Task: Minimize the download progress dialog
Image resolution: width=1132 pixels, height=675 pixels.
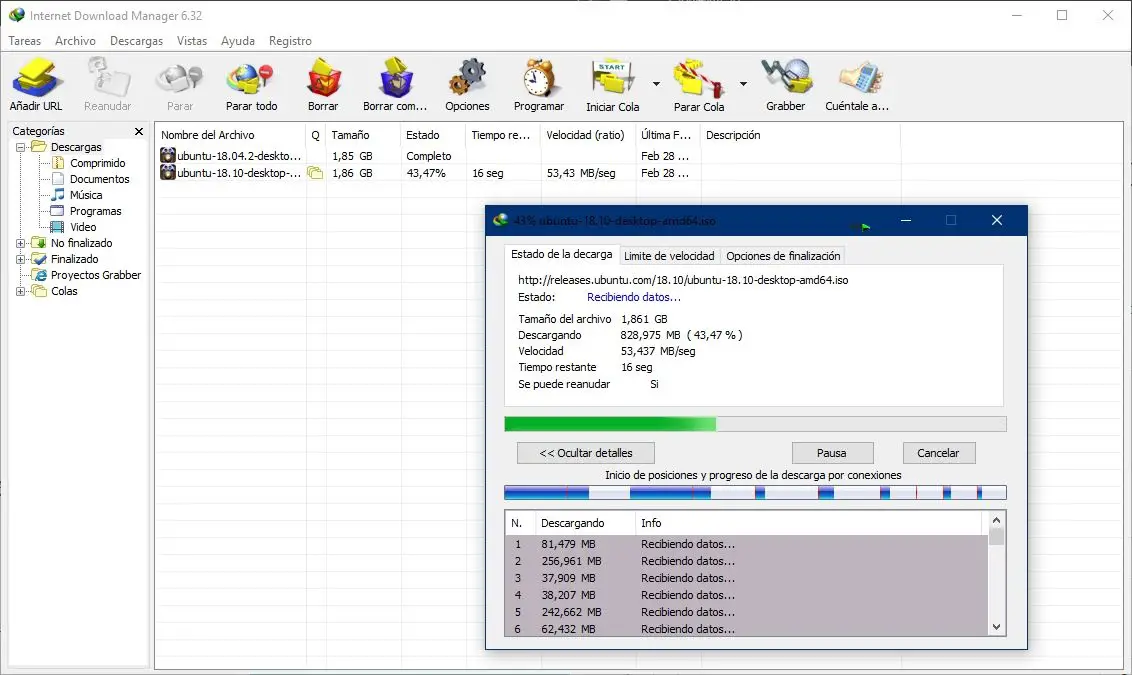Action: coord(906,220)
